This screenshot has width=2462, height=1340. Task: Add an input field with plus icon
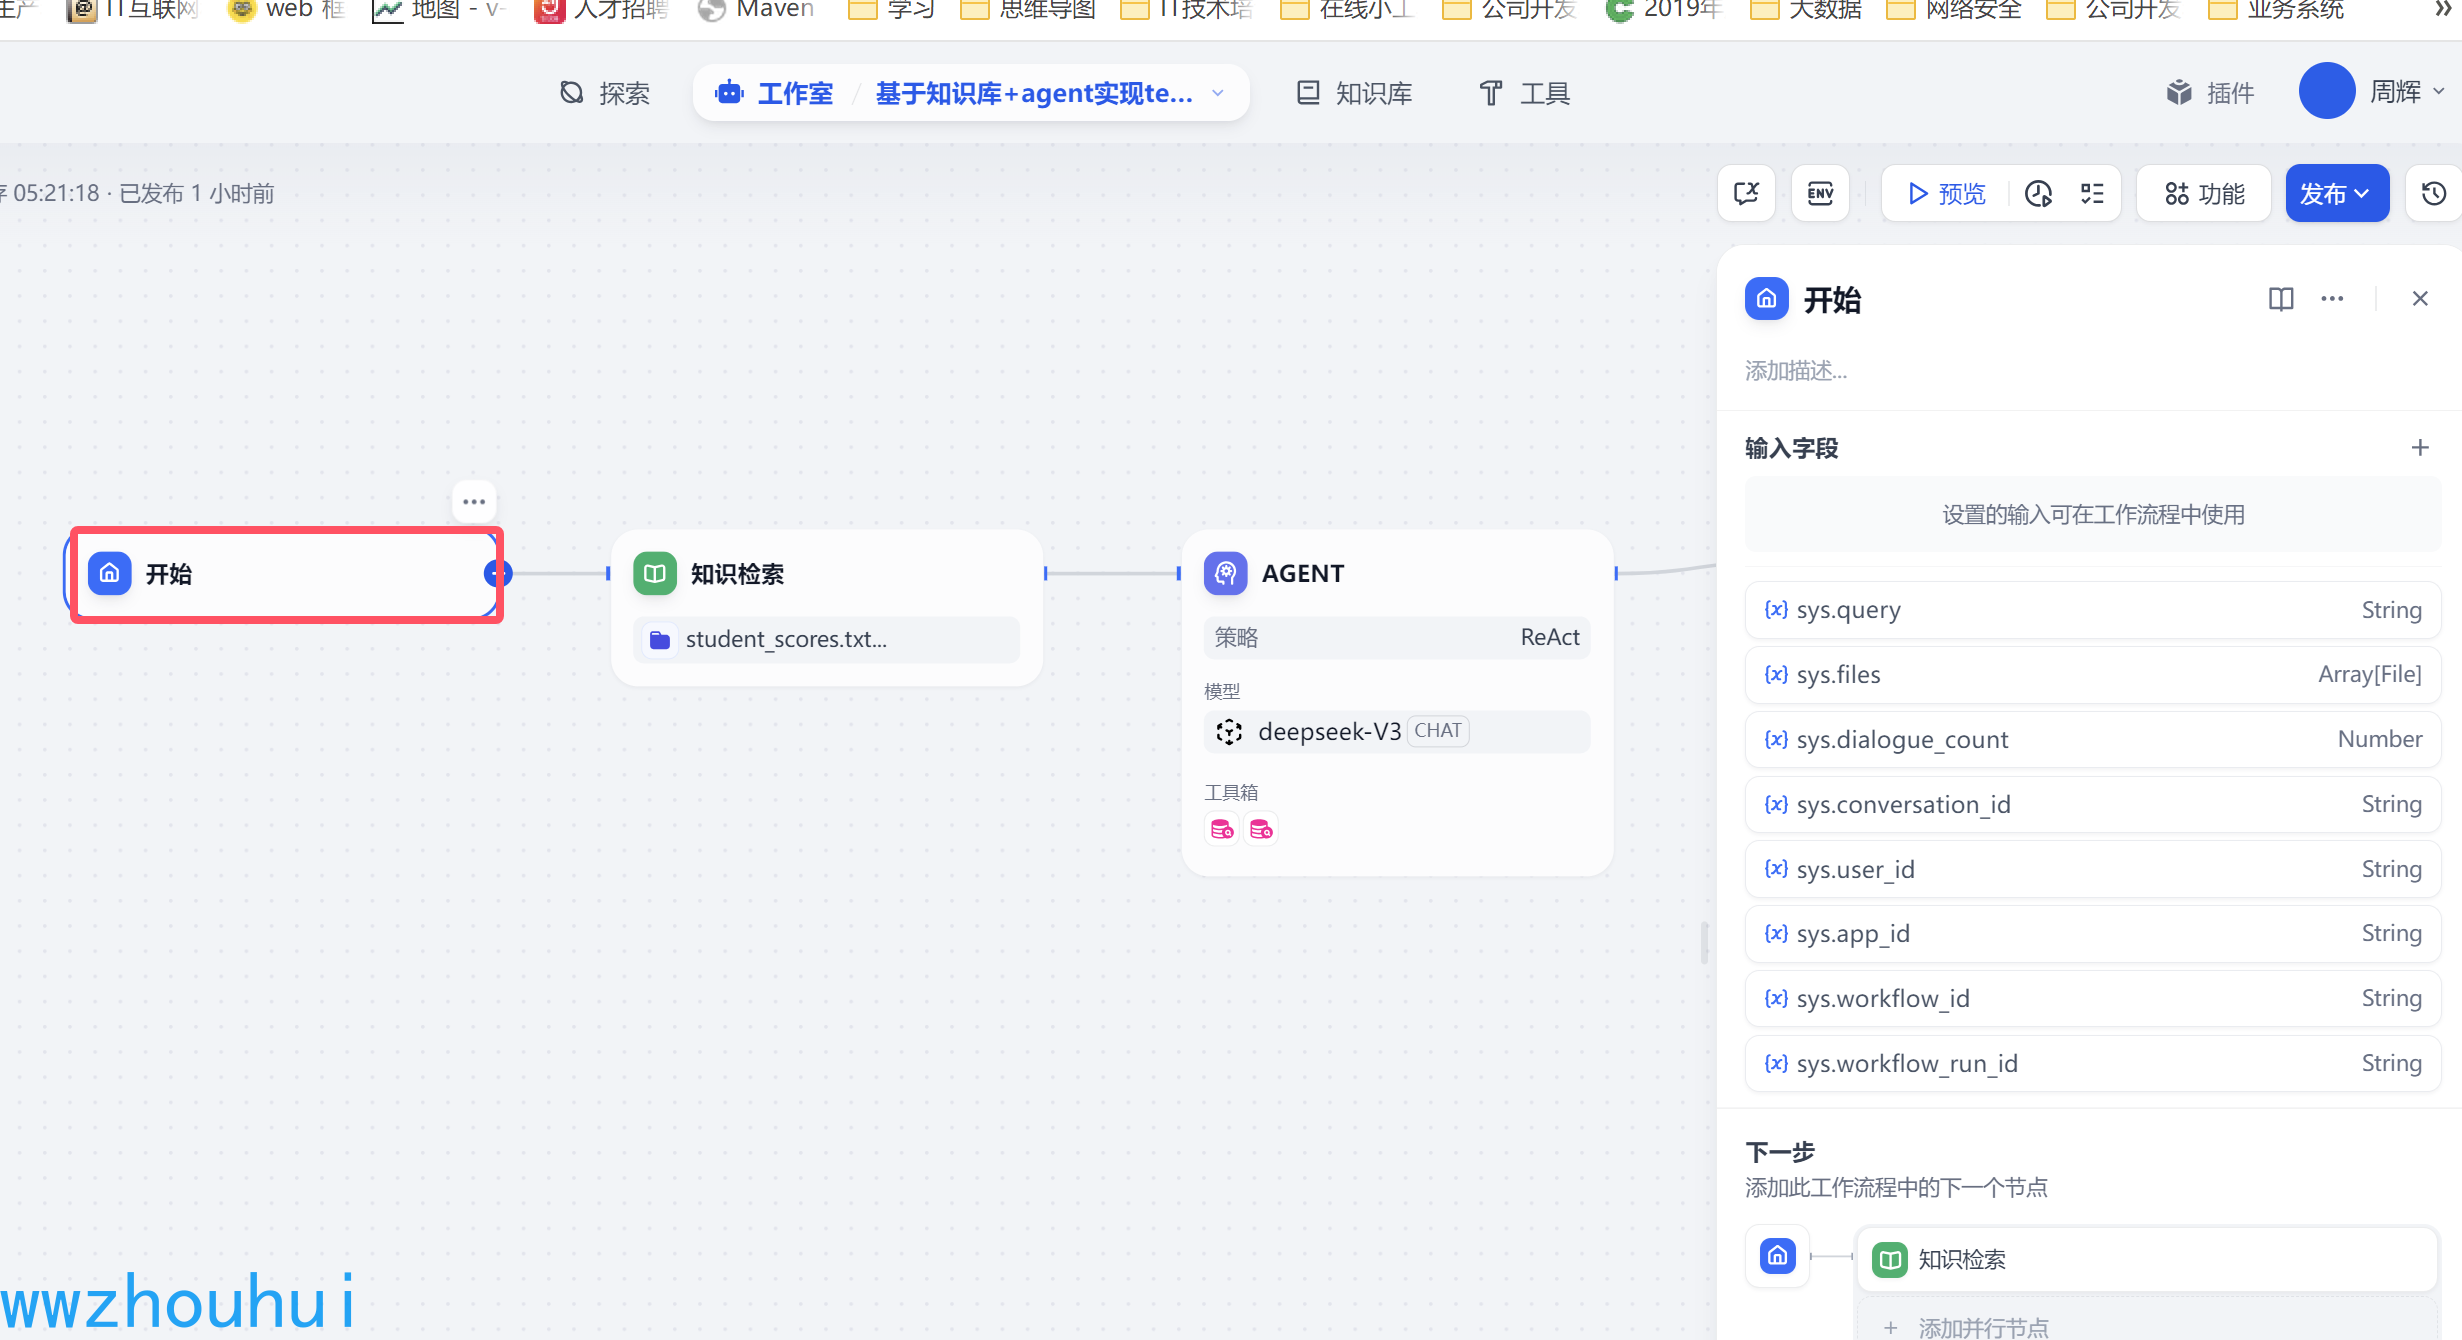coord(2419,447)
